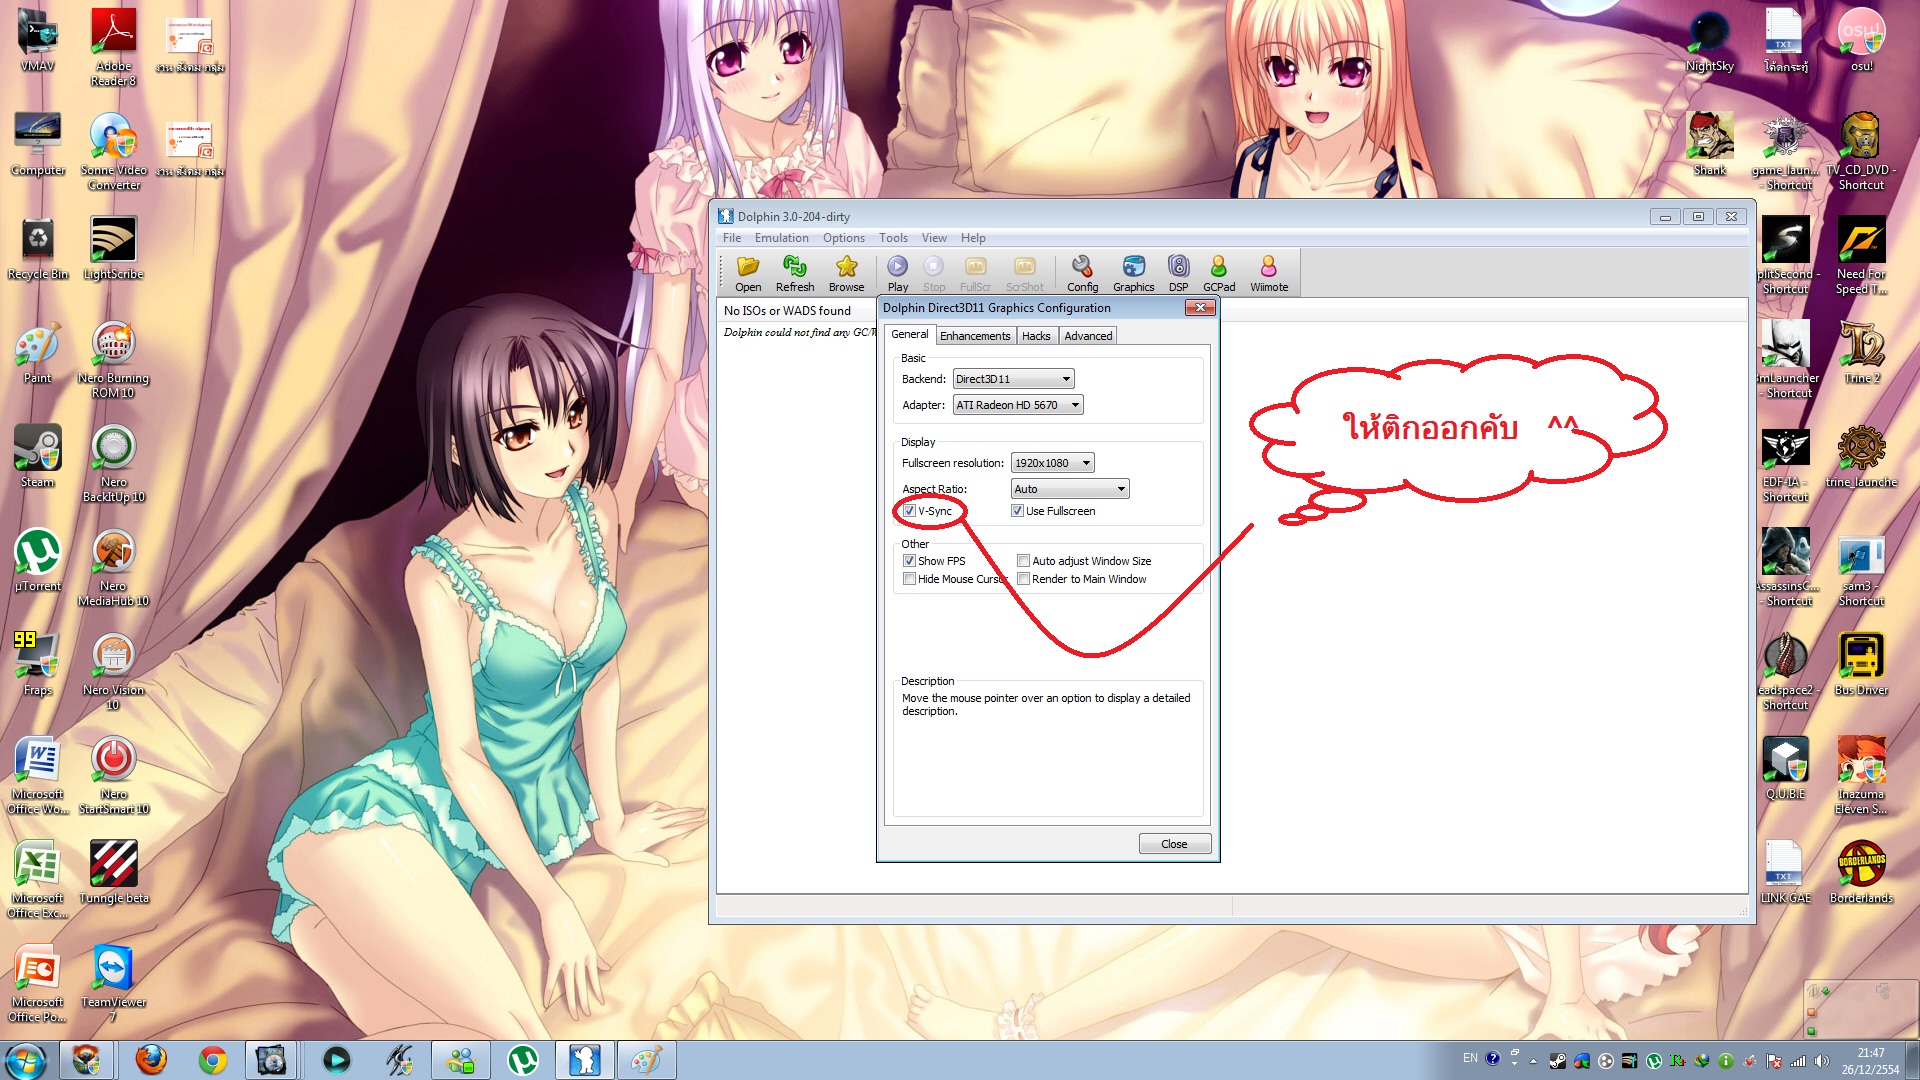1920x1080 pixels.
Task: Switch to Dolphin on the taskbar
Action: tap(584, 1060)
